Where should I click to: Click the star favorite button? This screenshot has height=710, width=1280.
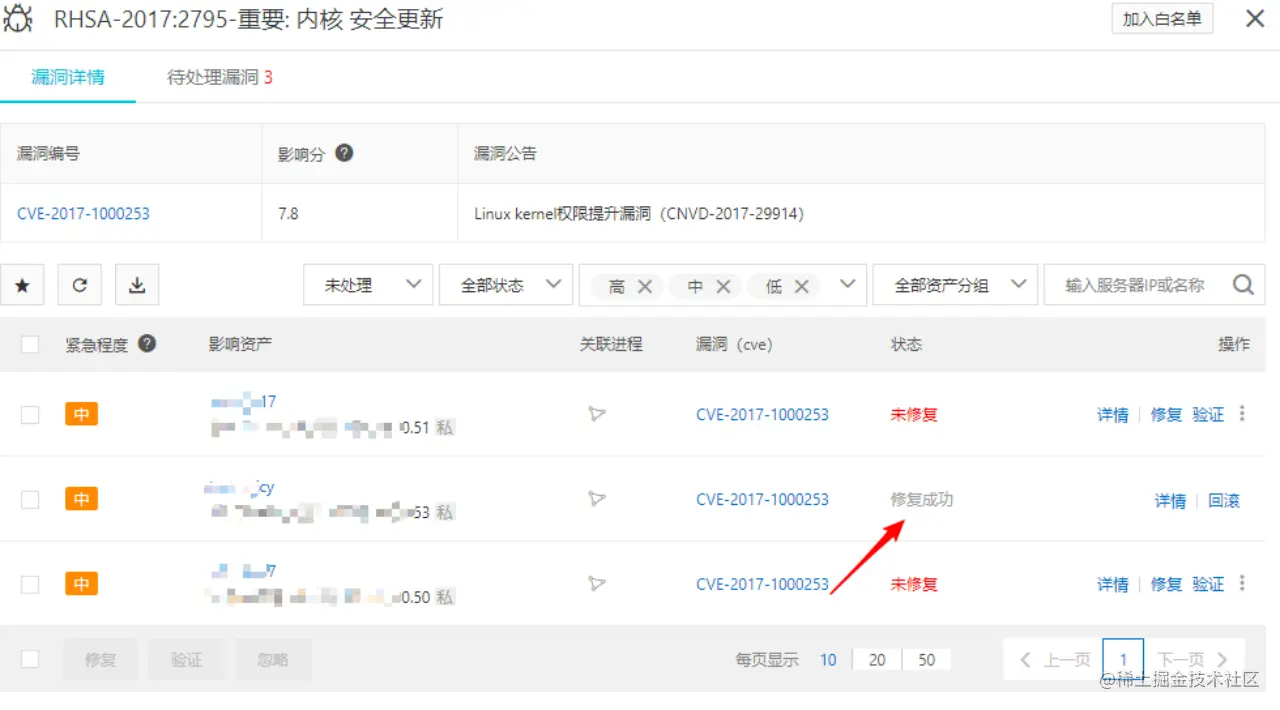(22, 285)
